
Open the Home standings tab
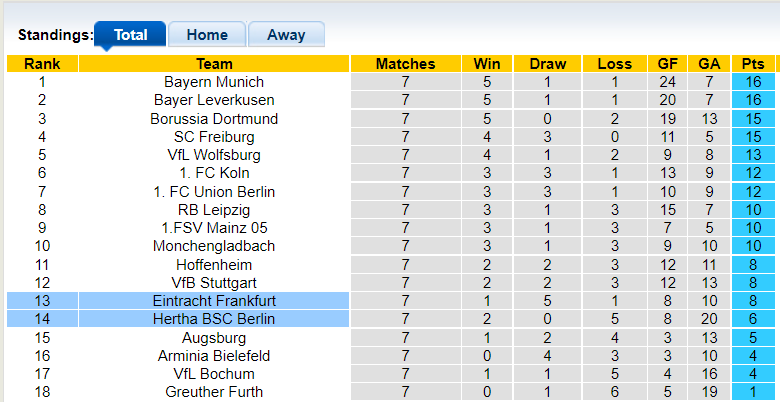pyautogui.click(x=206, y=34)
